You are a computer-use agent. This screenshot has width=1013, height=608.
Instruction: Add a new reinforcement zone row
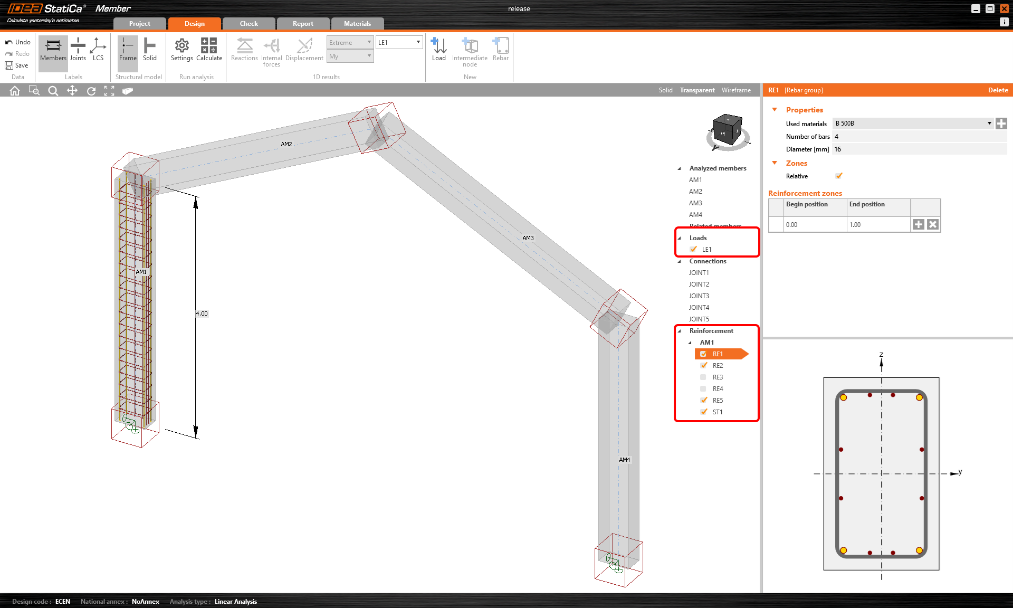(919, 224)
